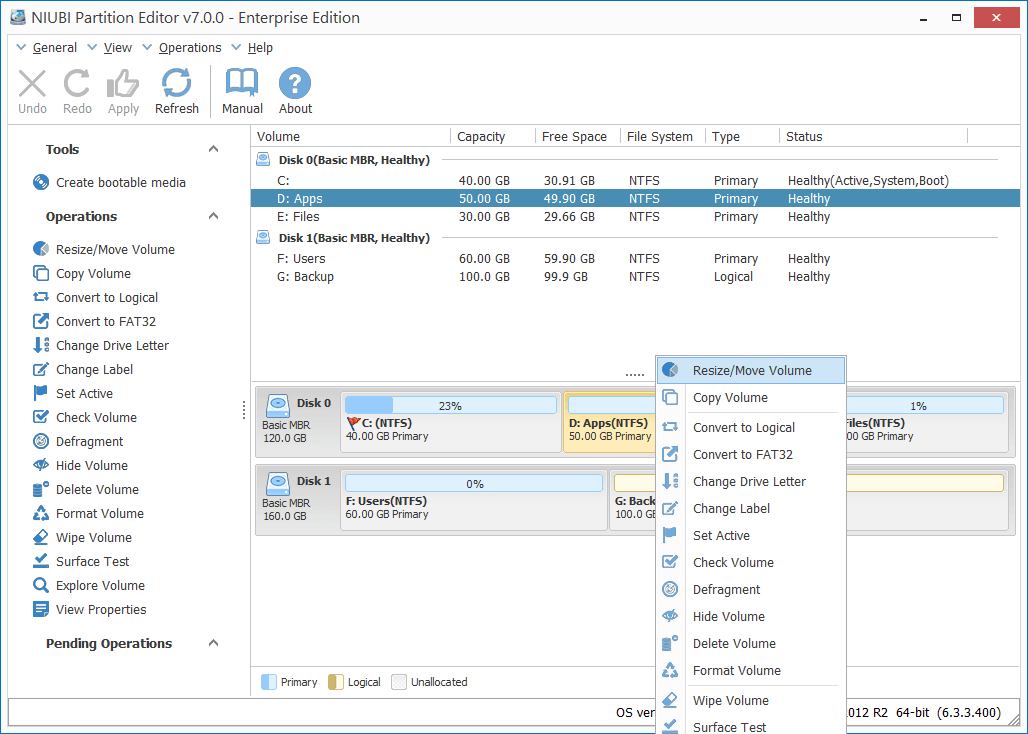Click the Refresh toolbar icon
Viewport: 1028px width, 734px height.
(176, 83)
